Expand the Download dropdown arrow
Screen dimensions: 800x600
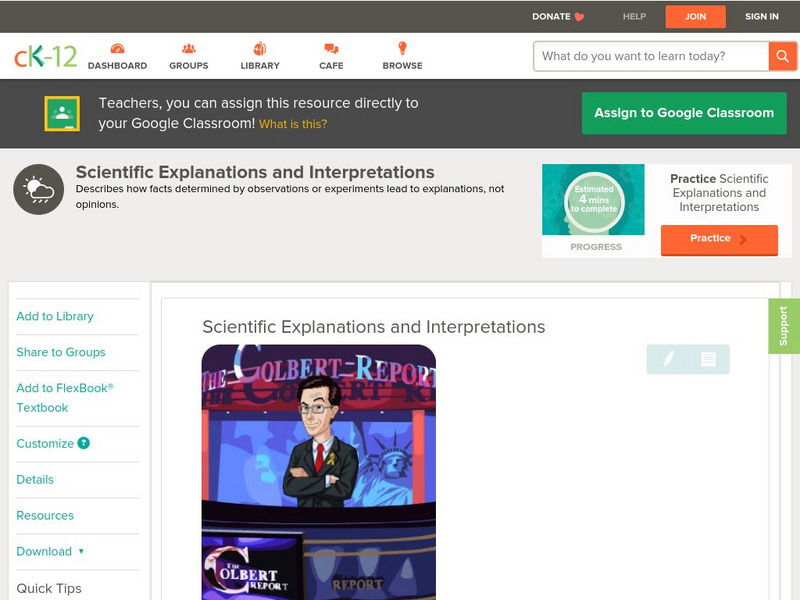click(x=81, y=551)
